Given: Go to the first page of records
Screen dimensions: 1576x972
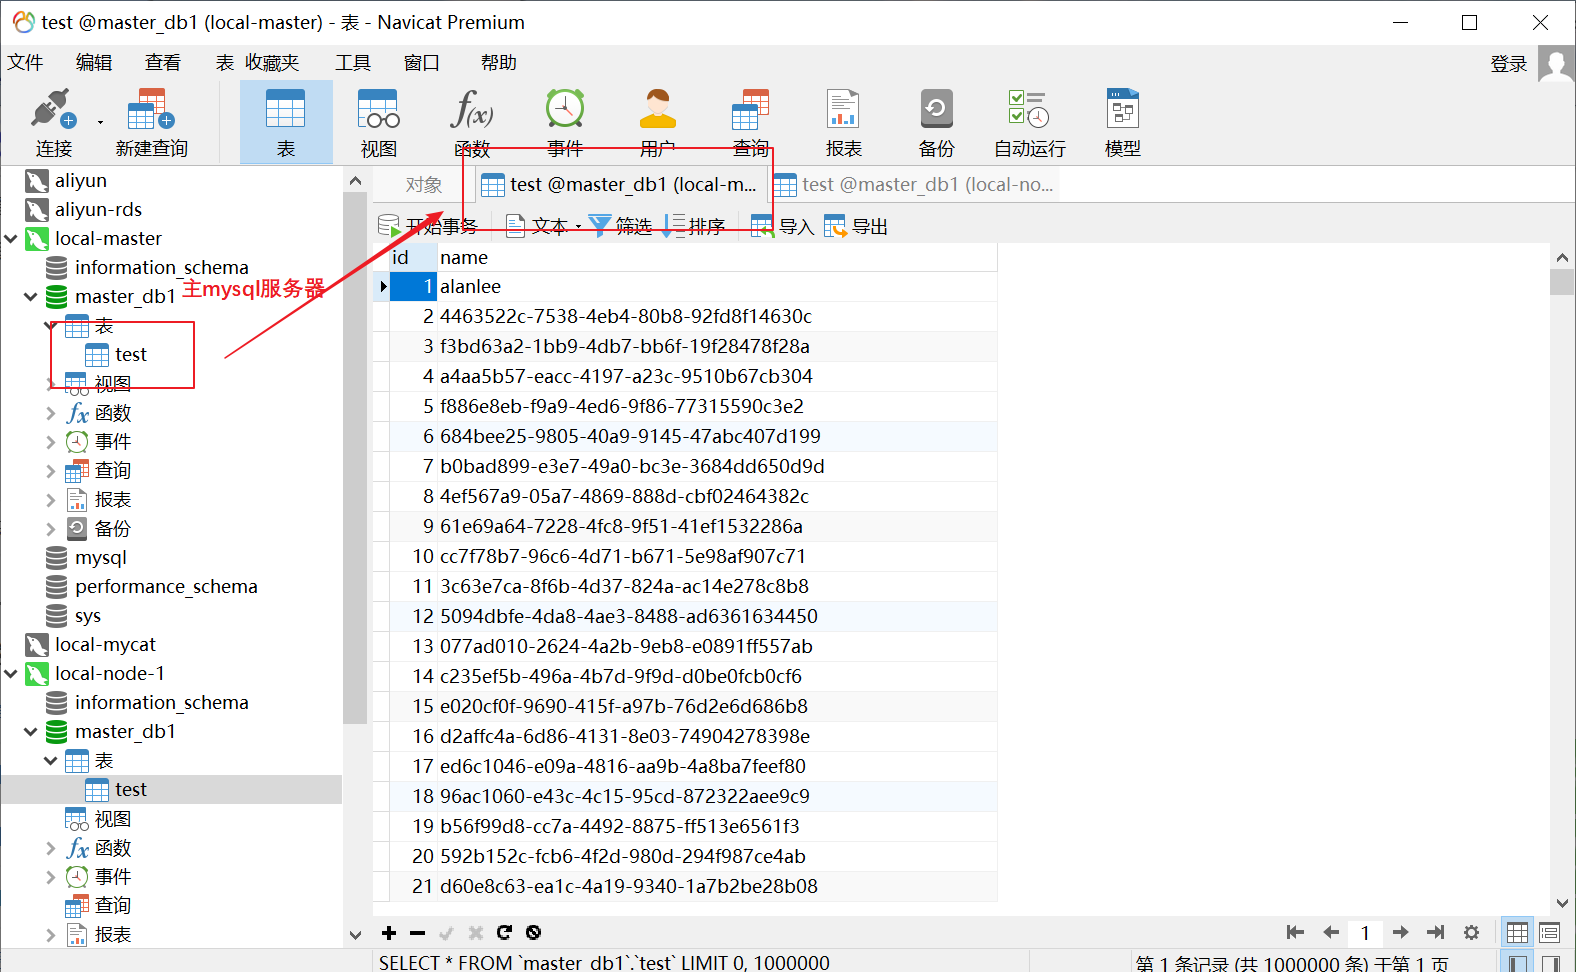Looking at the screenshot, I should 1295,933.
